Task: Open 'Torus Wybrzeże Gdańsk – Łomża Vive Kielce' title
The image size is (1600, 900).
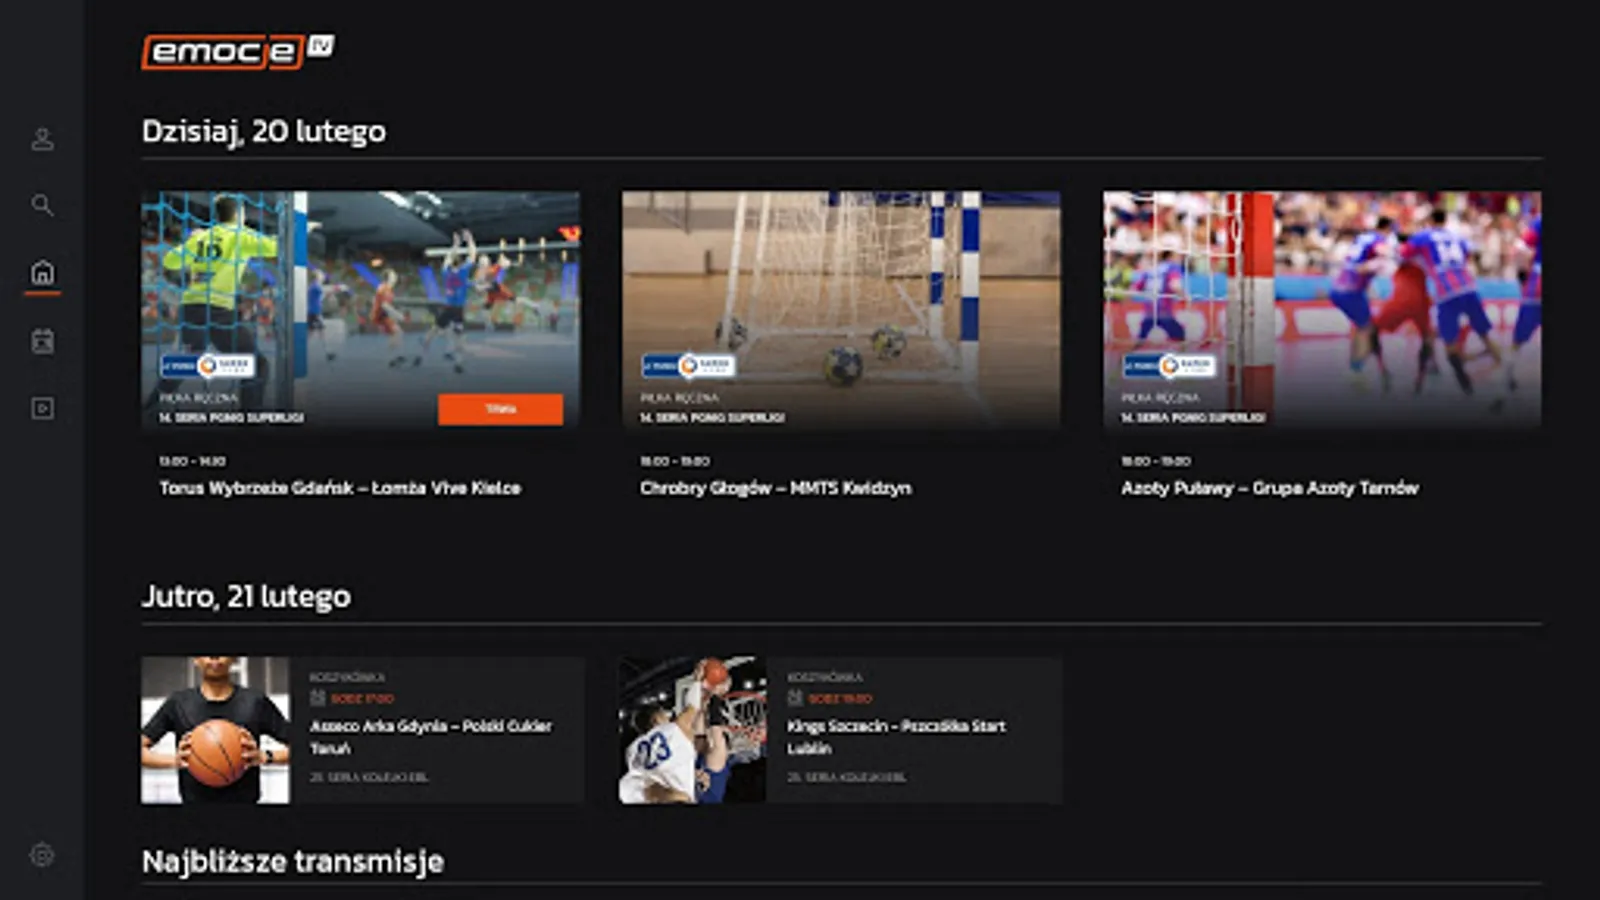Action: tap(340, 488)
